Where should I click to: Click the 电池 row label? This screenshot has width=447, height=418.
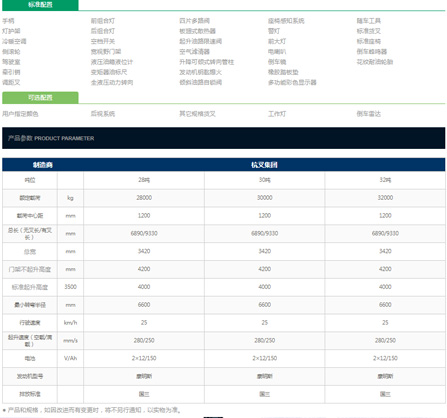click(30, 358)
